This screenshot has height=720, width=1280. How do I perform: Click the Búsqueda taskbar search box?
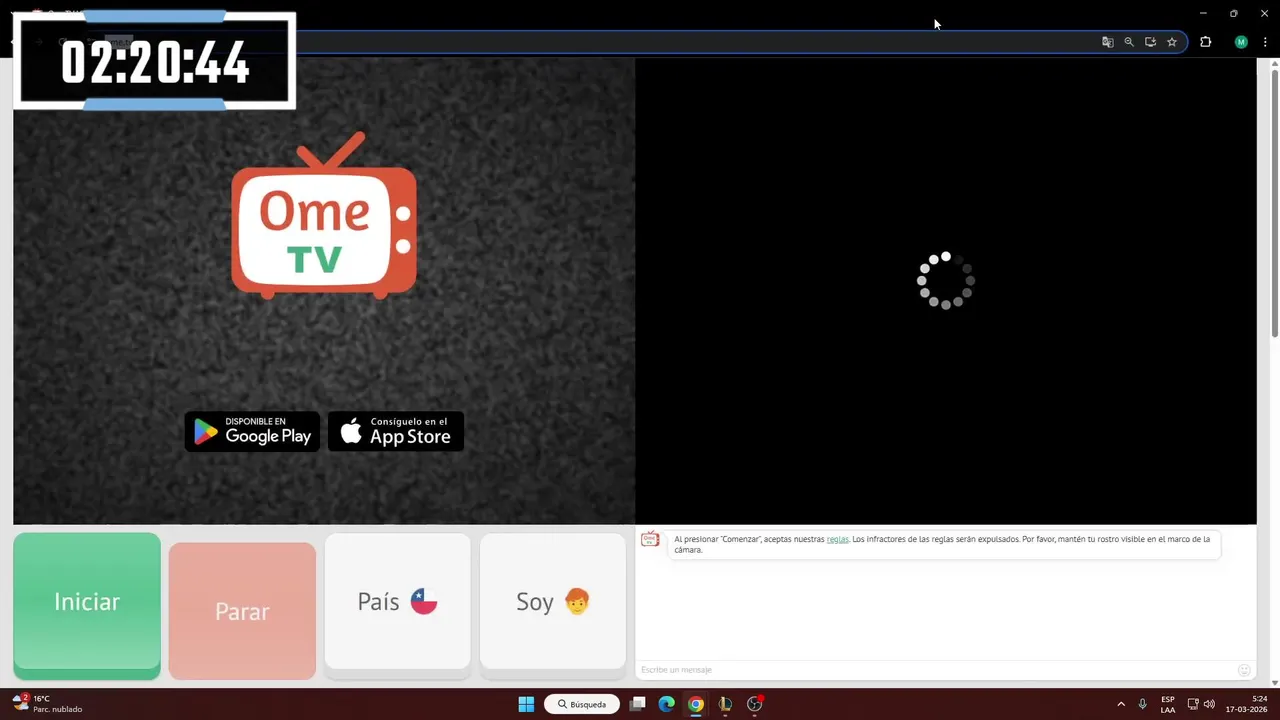pyautogui.click(x=582, y=704)
